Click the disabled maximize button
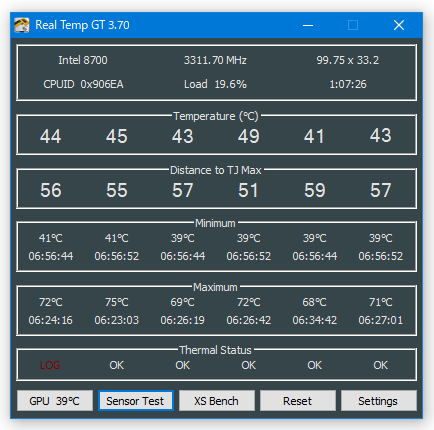 coord(353,25)
